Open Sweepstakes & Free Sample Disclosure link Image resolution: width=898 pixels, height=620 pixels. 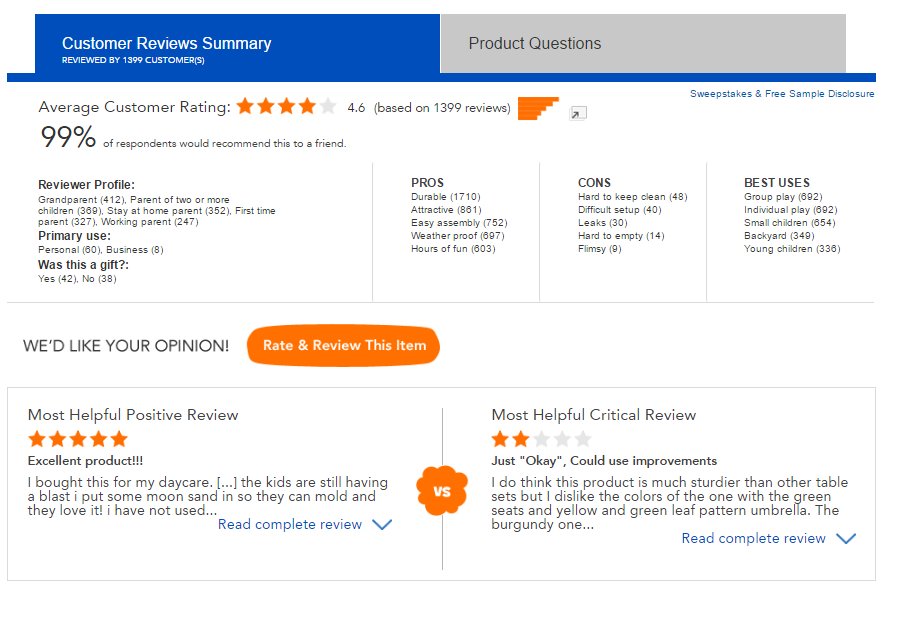click(x=782, y=94)
